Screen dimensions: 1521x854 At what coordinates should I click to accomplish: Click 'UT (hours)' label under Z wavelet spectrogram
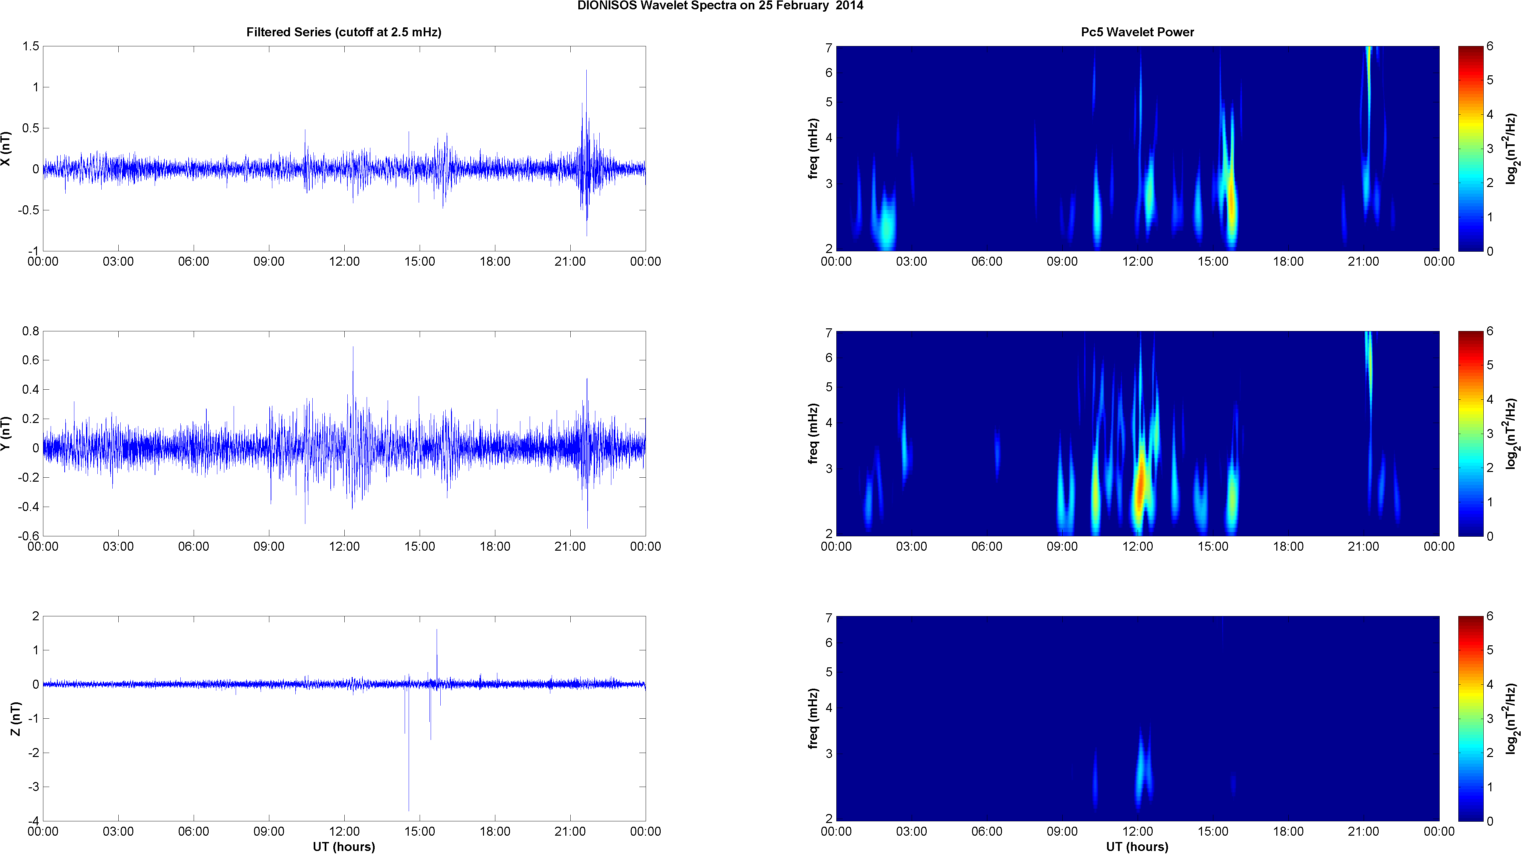pos(1137,847)
